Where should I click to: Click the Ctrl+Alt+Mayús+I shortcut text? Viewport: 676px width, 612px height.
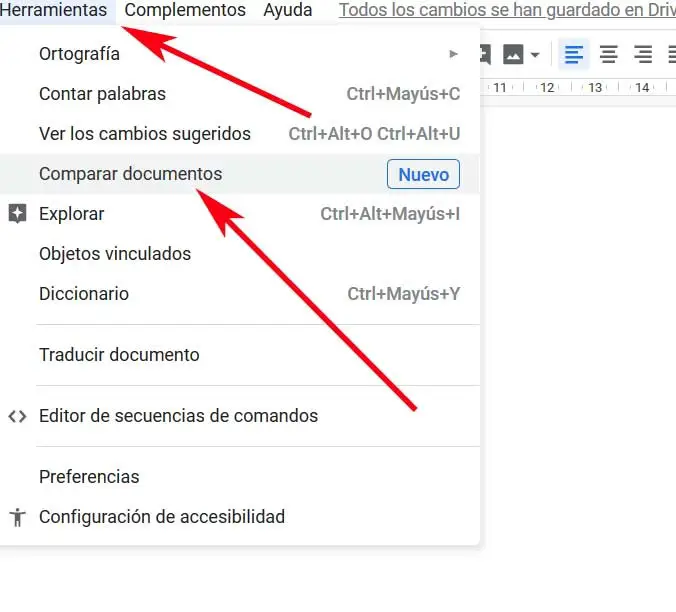coord(390,214)
